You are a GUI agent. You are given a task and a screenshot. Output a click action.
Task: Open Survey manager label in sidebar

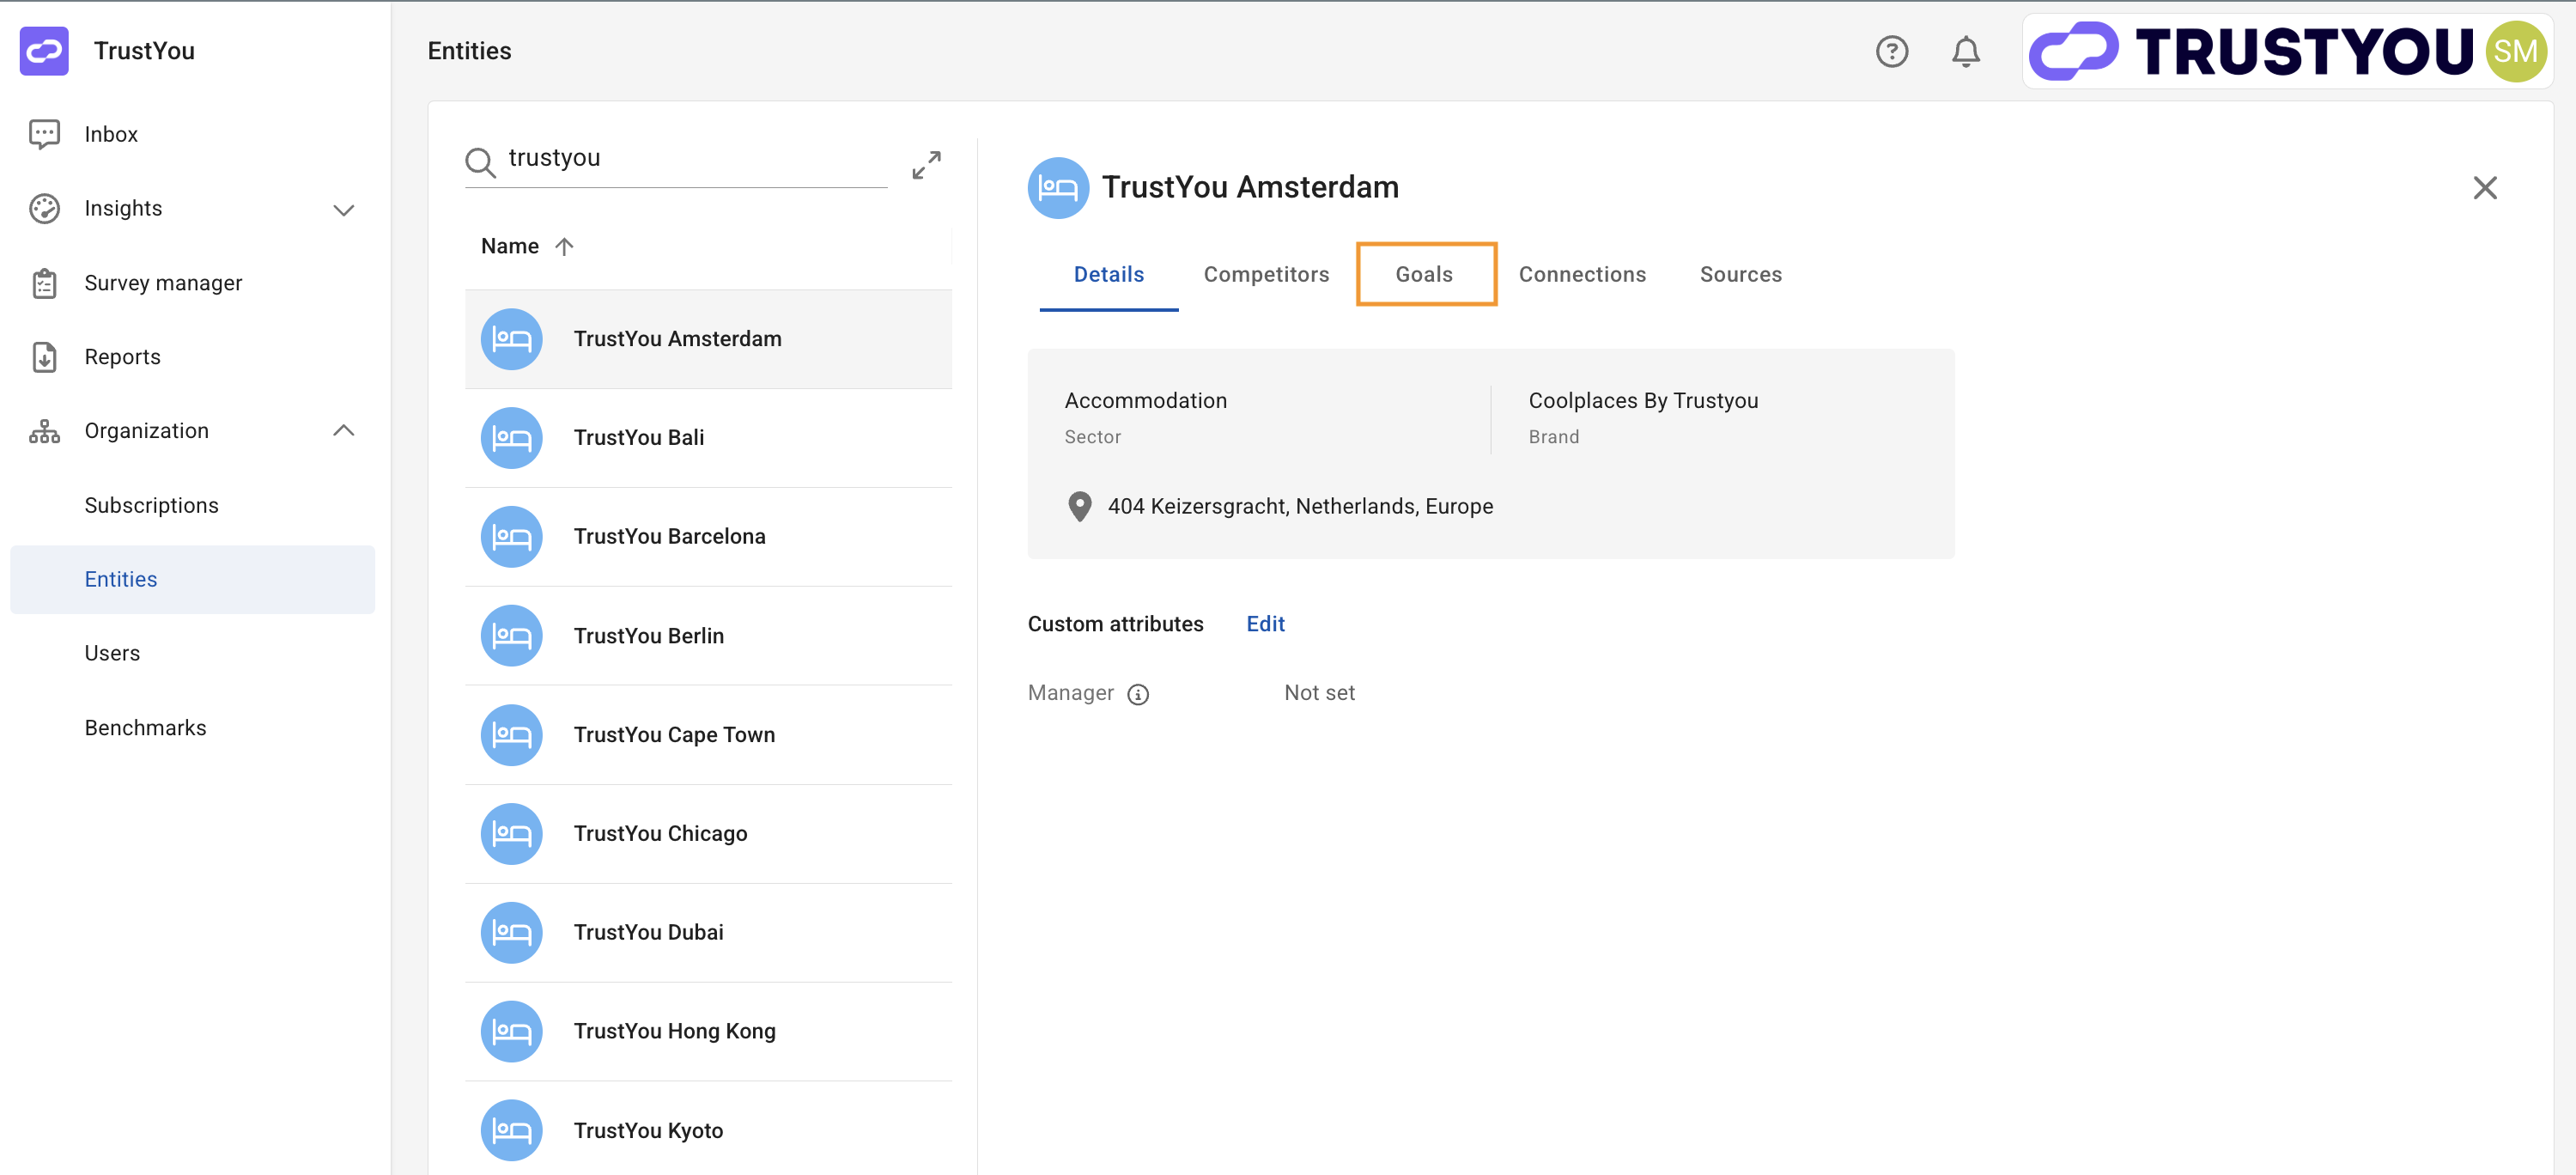163,283
